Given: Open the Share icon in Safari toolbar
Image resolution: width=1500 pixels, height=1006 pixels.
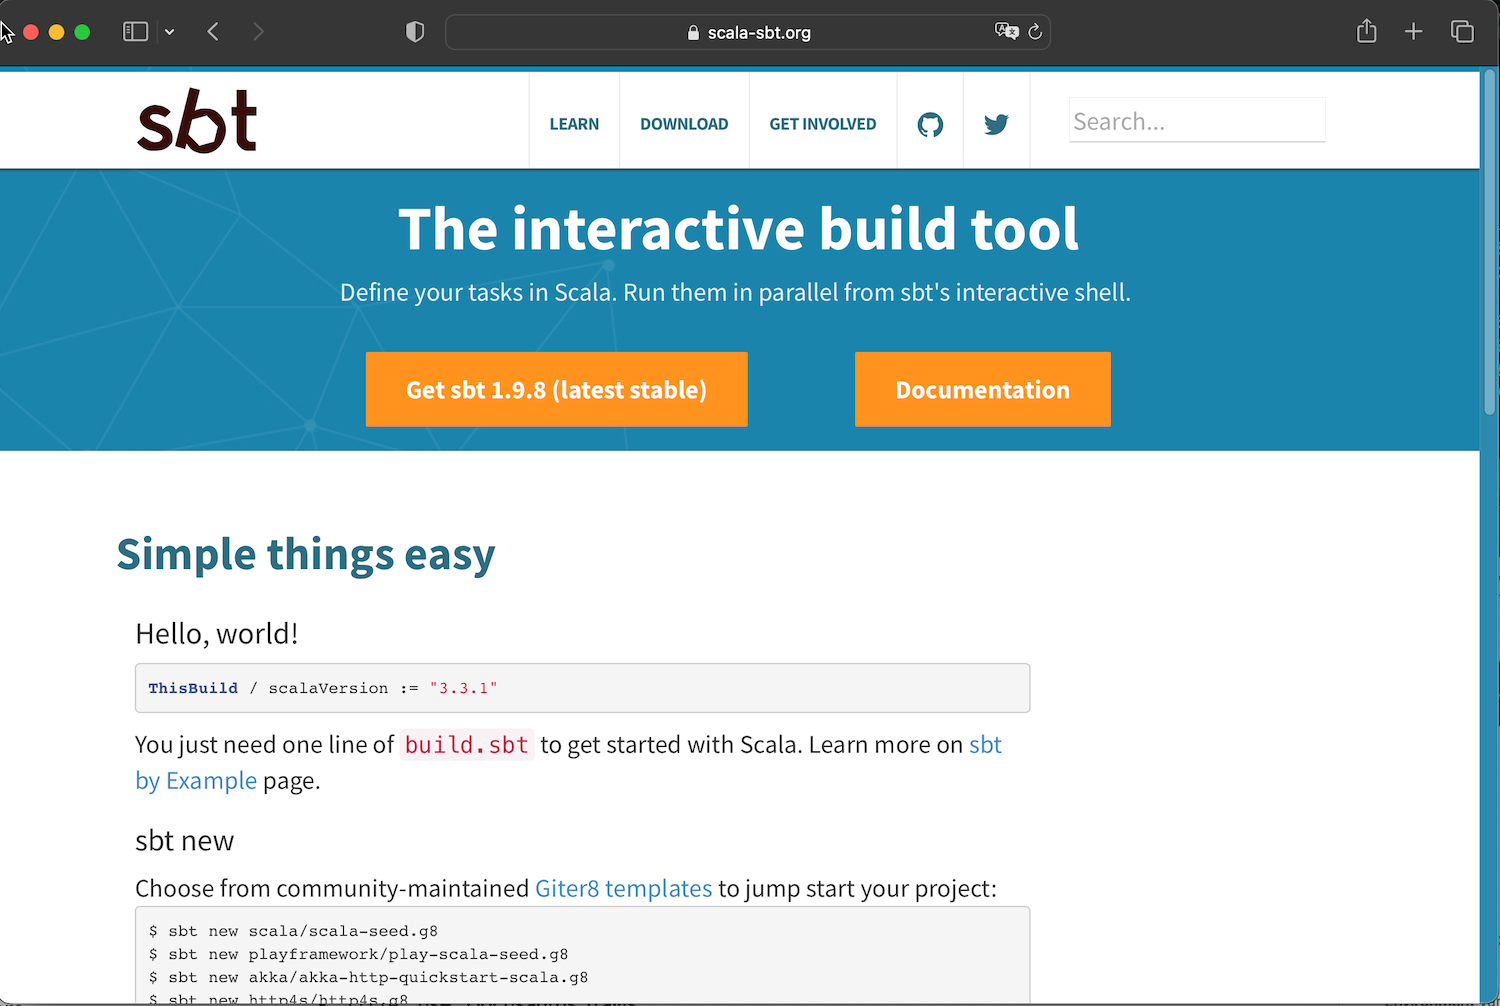Looking at the screenshot, I should pos(1367,31).
